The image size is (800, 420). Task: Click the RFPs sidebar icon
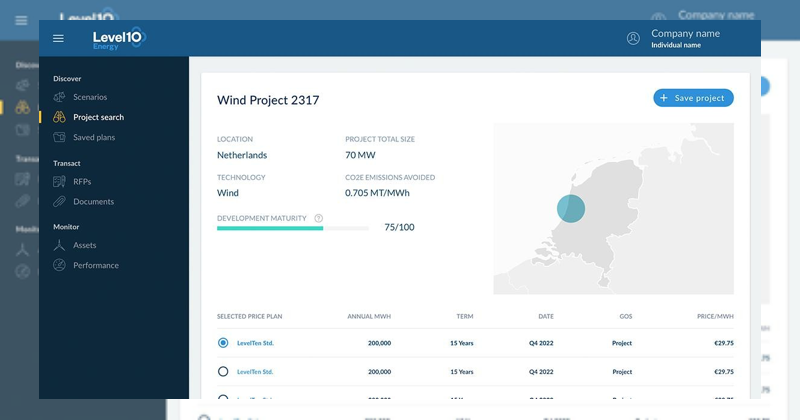tap(60, 182)
